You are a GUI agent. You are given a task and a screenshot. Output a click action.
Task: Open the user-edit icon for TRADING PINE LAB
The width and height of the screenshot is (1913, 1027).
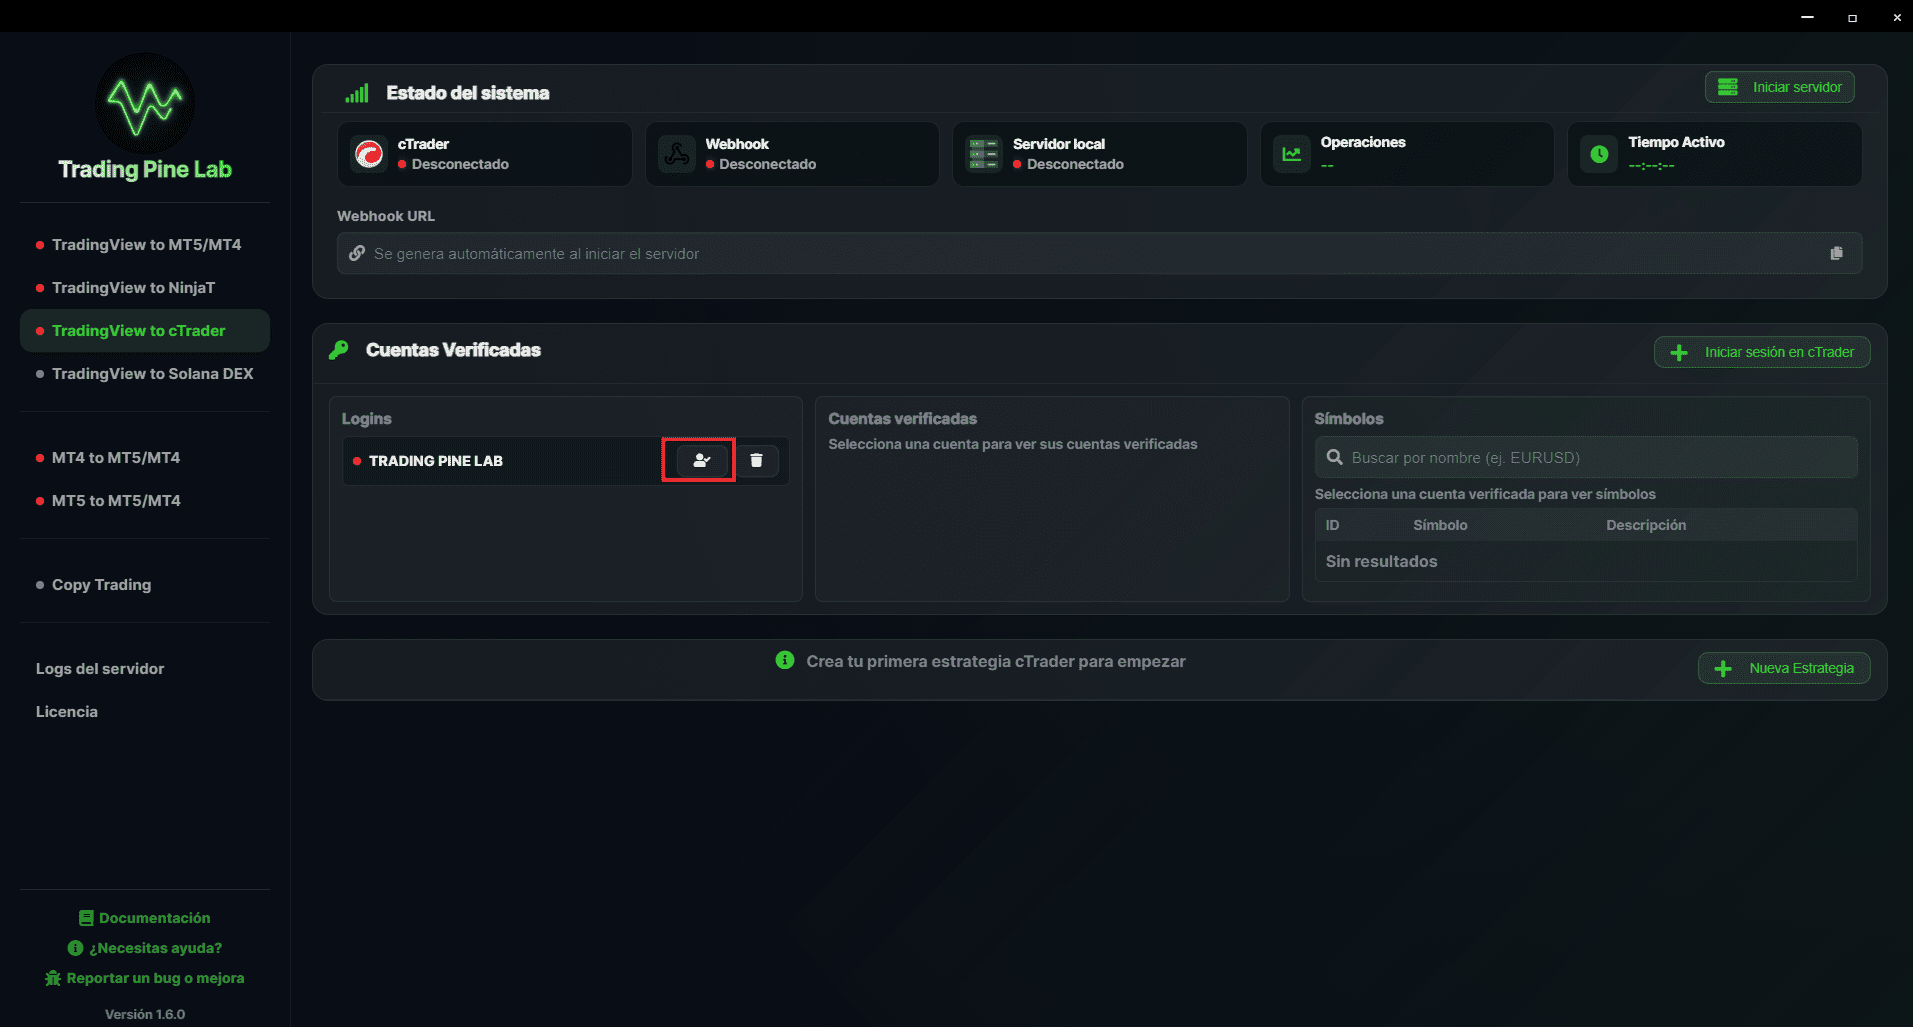(x=699, y=460)
